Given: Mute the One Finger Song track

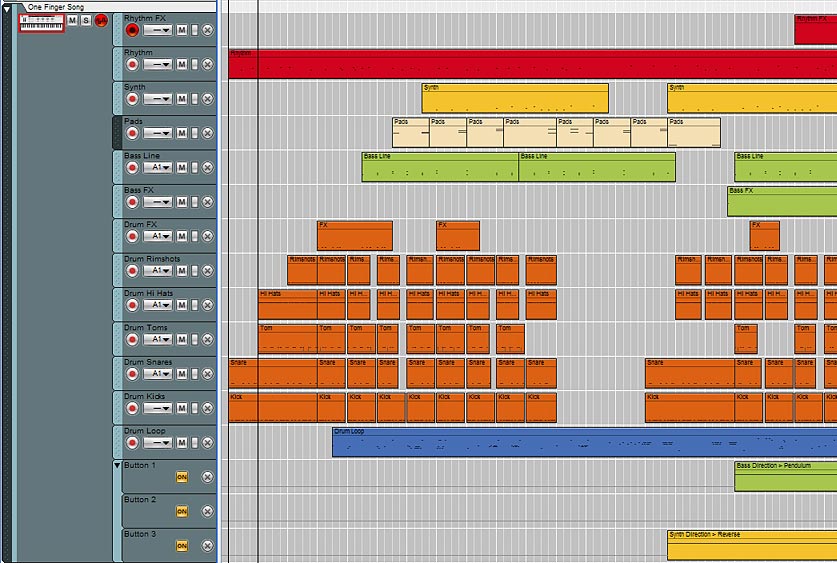Looking at the screenshot, I should [x=73, y=21].
